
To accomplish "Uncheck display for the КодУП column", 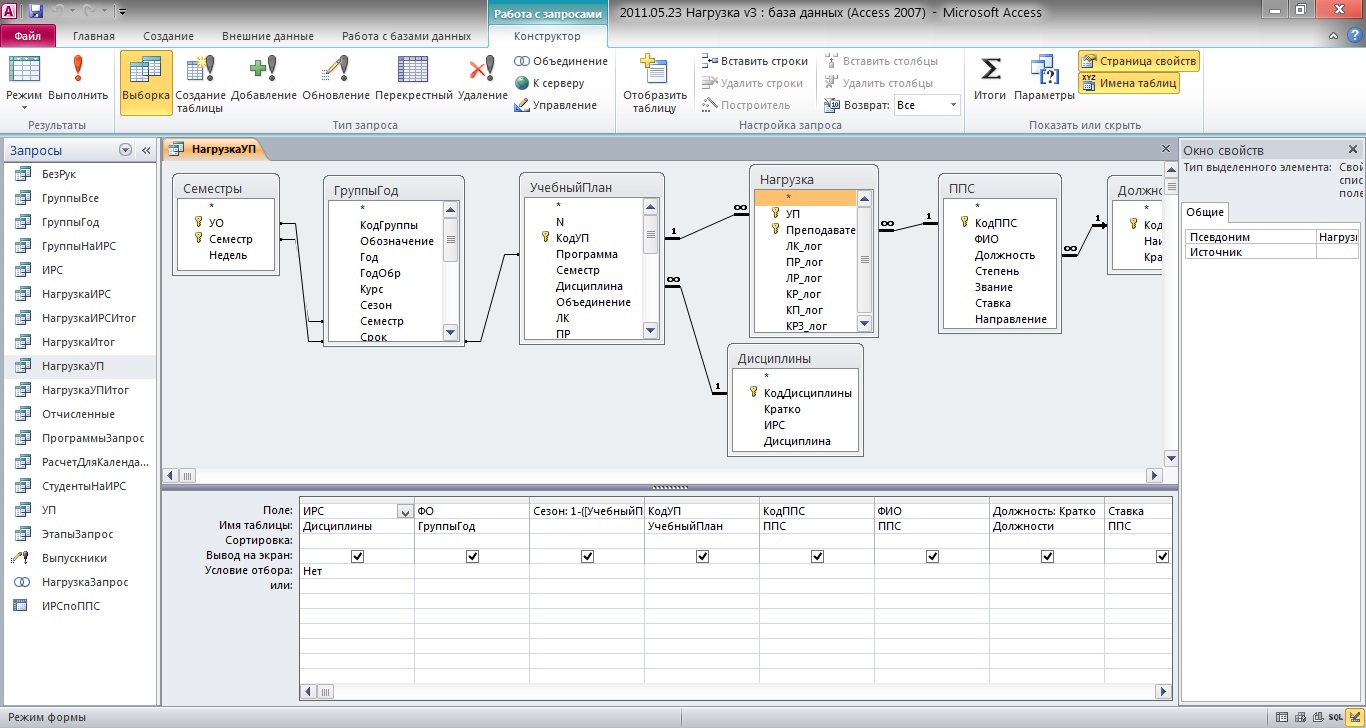I will tap(702, 556).
